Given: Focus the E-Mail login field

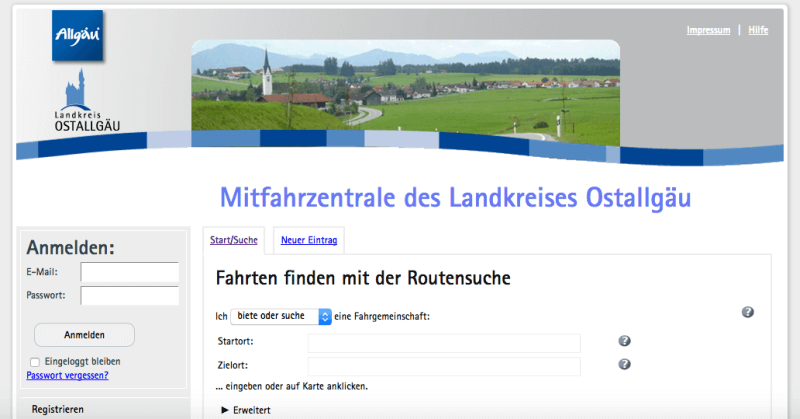Looking at the screenshot, I should [129, 272].
